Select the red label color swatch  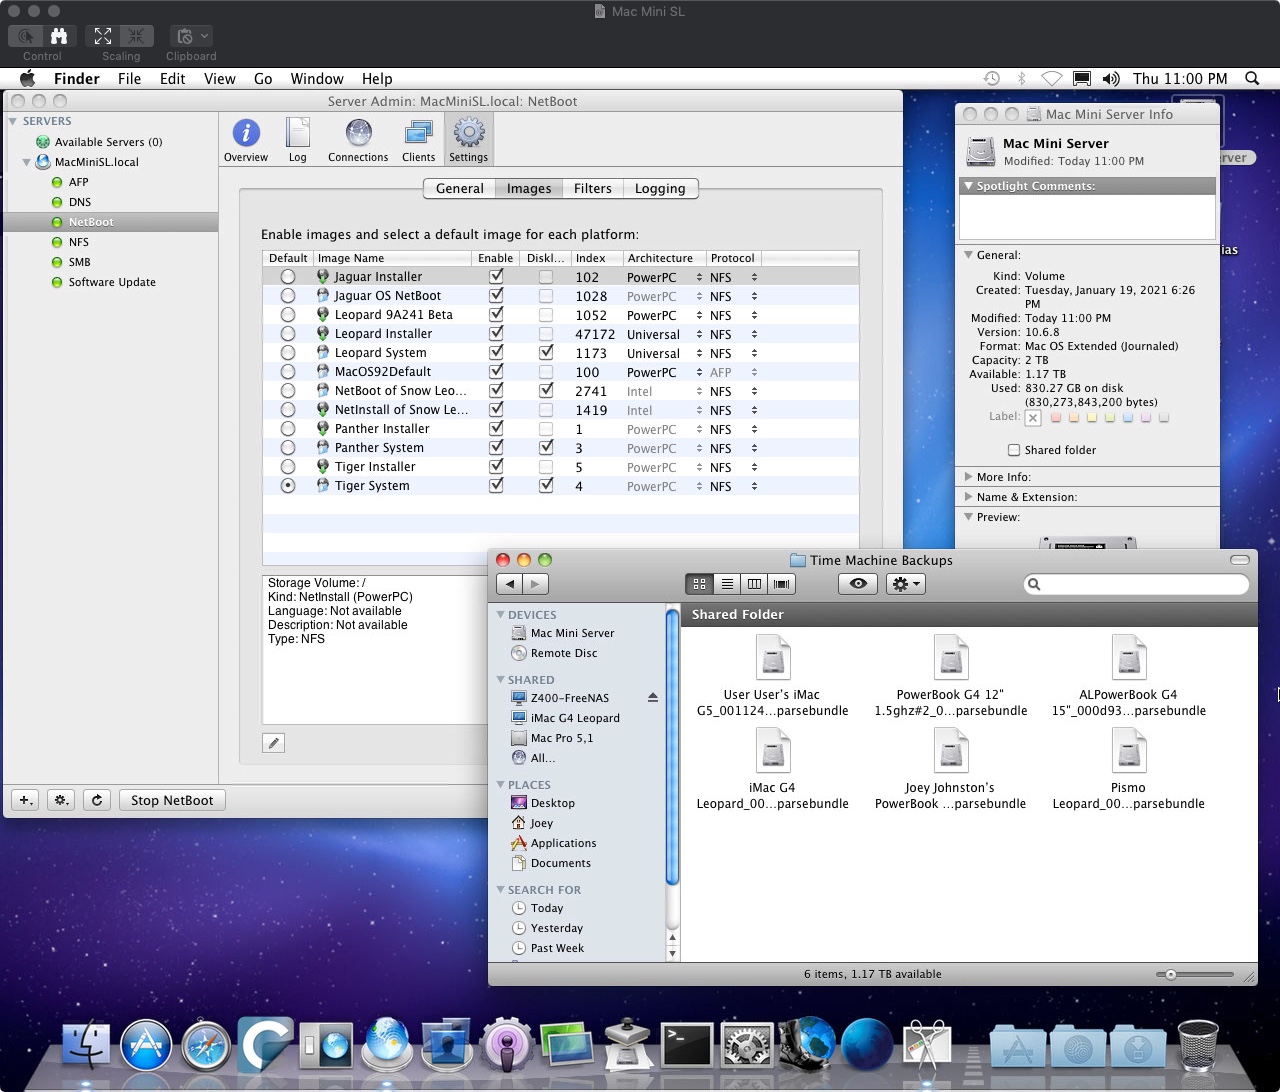[x=1055, y=418]
